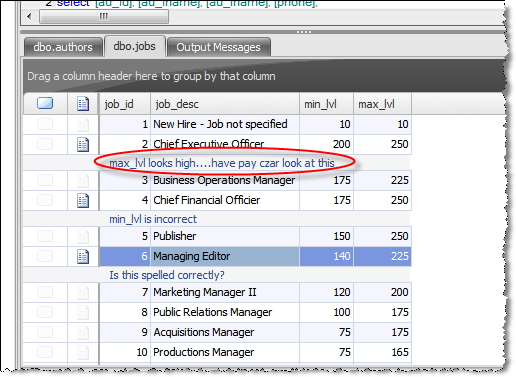516x377 pixels.
Task: Check the row selector for Marketing Manager II
Action: click(45, 292)
